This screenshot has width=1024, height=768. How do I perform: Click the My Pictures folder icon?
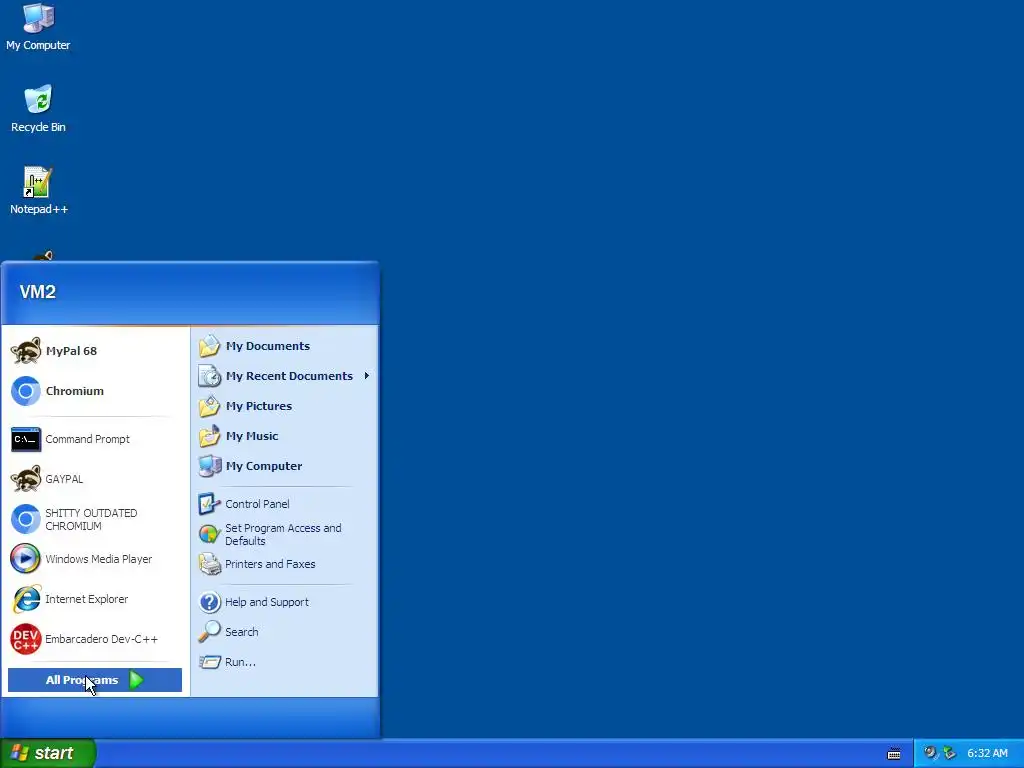click(x=210, y=406)
